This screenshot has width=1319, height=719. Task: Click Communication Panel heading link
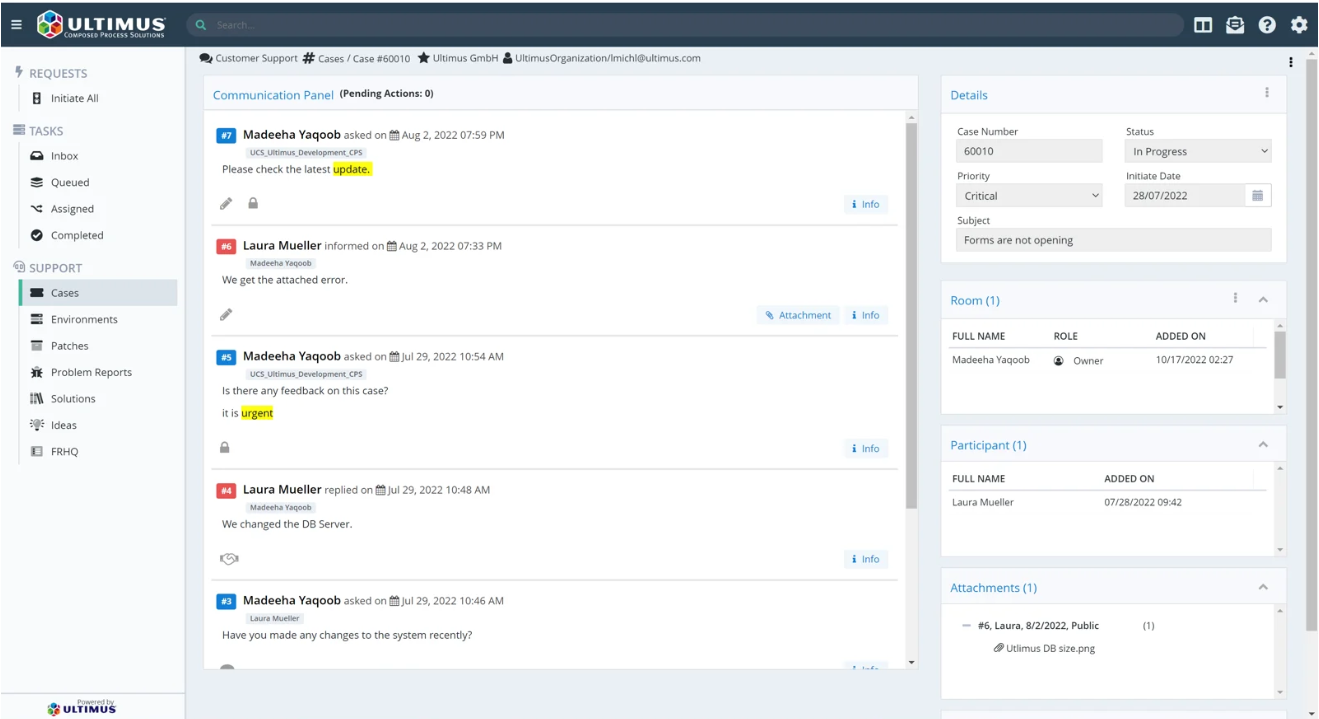point(273,95)
